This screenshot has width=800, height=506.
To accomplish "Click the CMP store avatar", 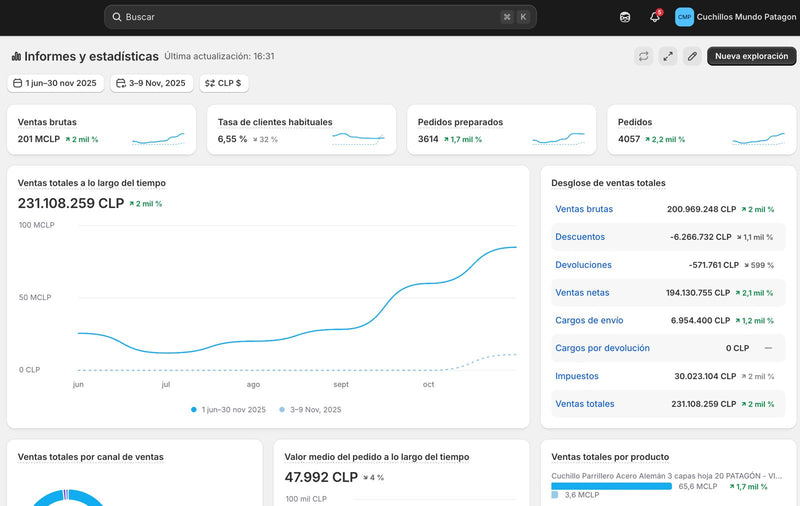I will pyautogui.click(x=684, y=17).
